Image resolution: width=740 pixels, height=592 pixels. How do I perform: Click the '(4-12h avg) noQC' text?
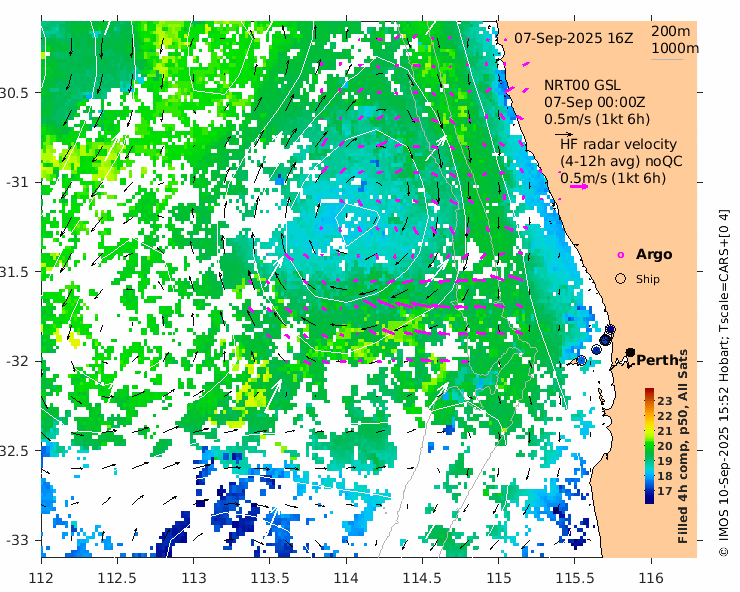pos(621,161)
